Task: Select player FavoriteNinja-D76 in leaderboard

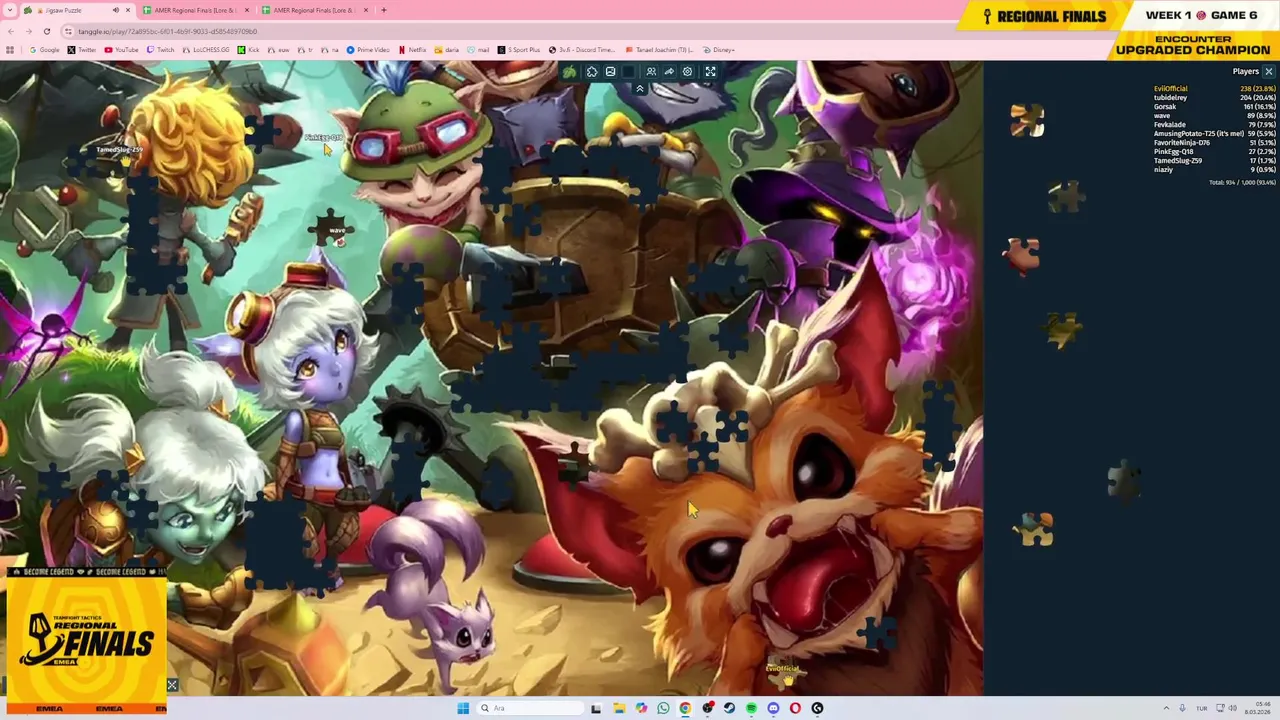Action: pos(1182,143)
